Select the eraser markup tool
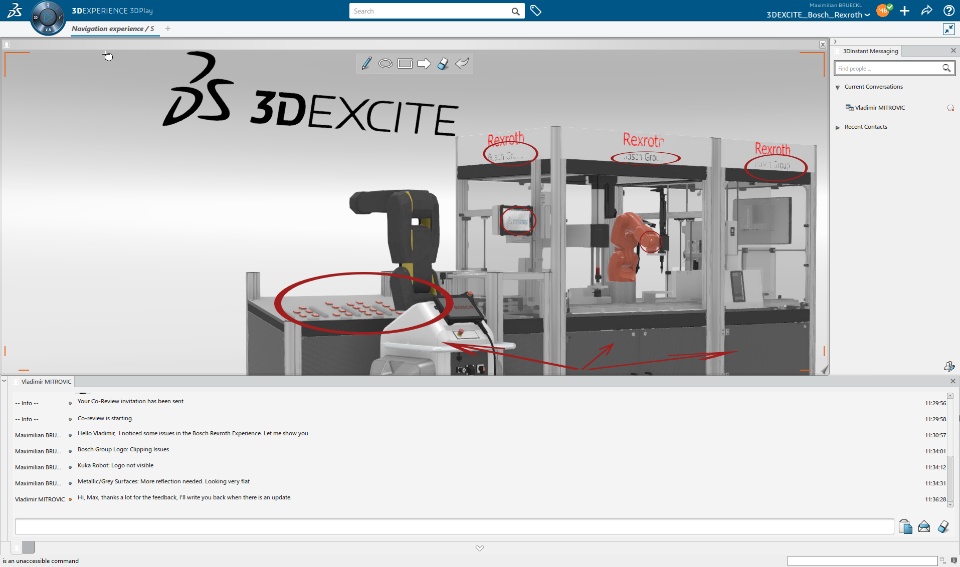The width and height of the screenshot is (960, 567). click(x=443, y=64)
